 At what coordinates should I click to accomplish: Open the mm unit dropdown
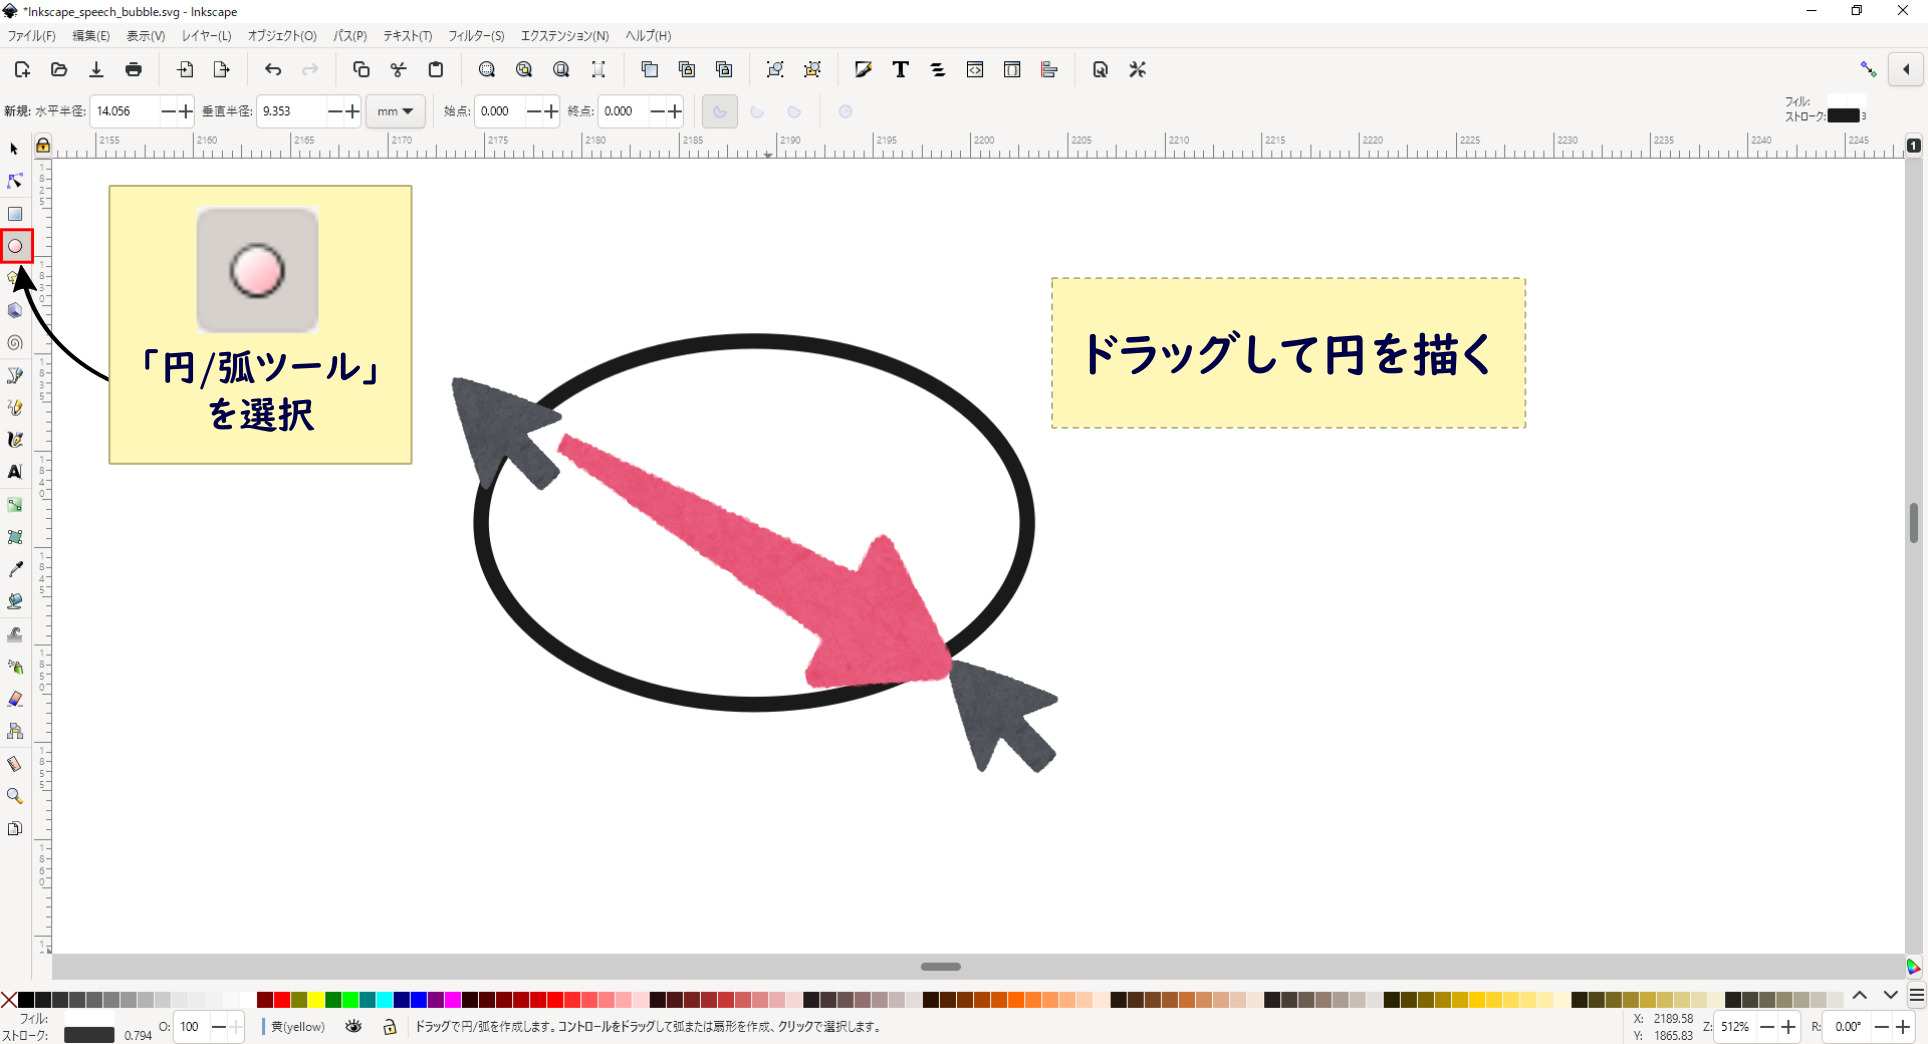396,111
